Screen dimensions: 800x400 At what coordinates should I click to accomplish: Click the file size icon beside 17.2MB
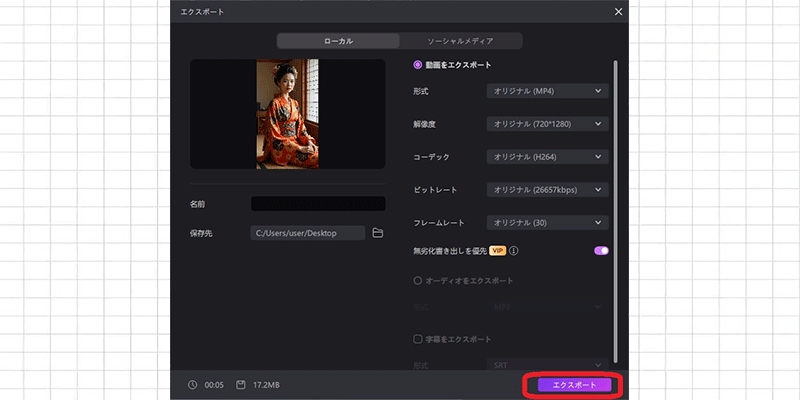click(x=241, y=385)
